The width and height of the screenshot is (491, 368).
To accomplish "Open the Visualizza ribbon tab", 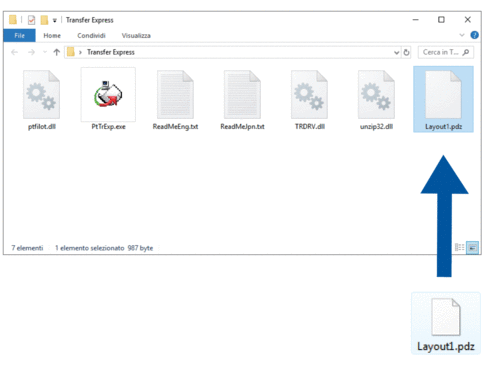I will tap(136, 35).
